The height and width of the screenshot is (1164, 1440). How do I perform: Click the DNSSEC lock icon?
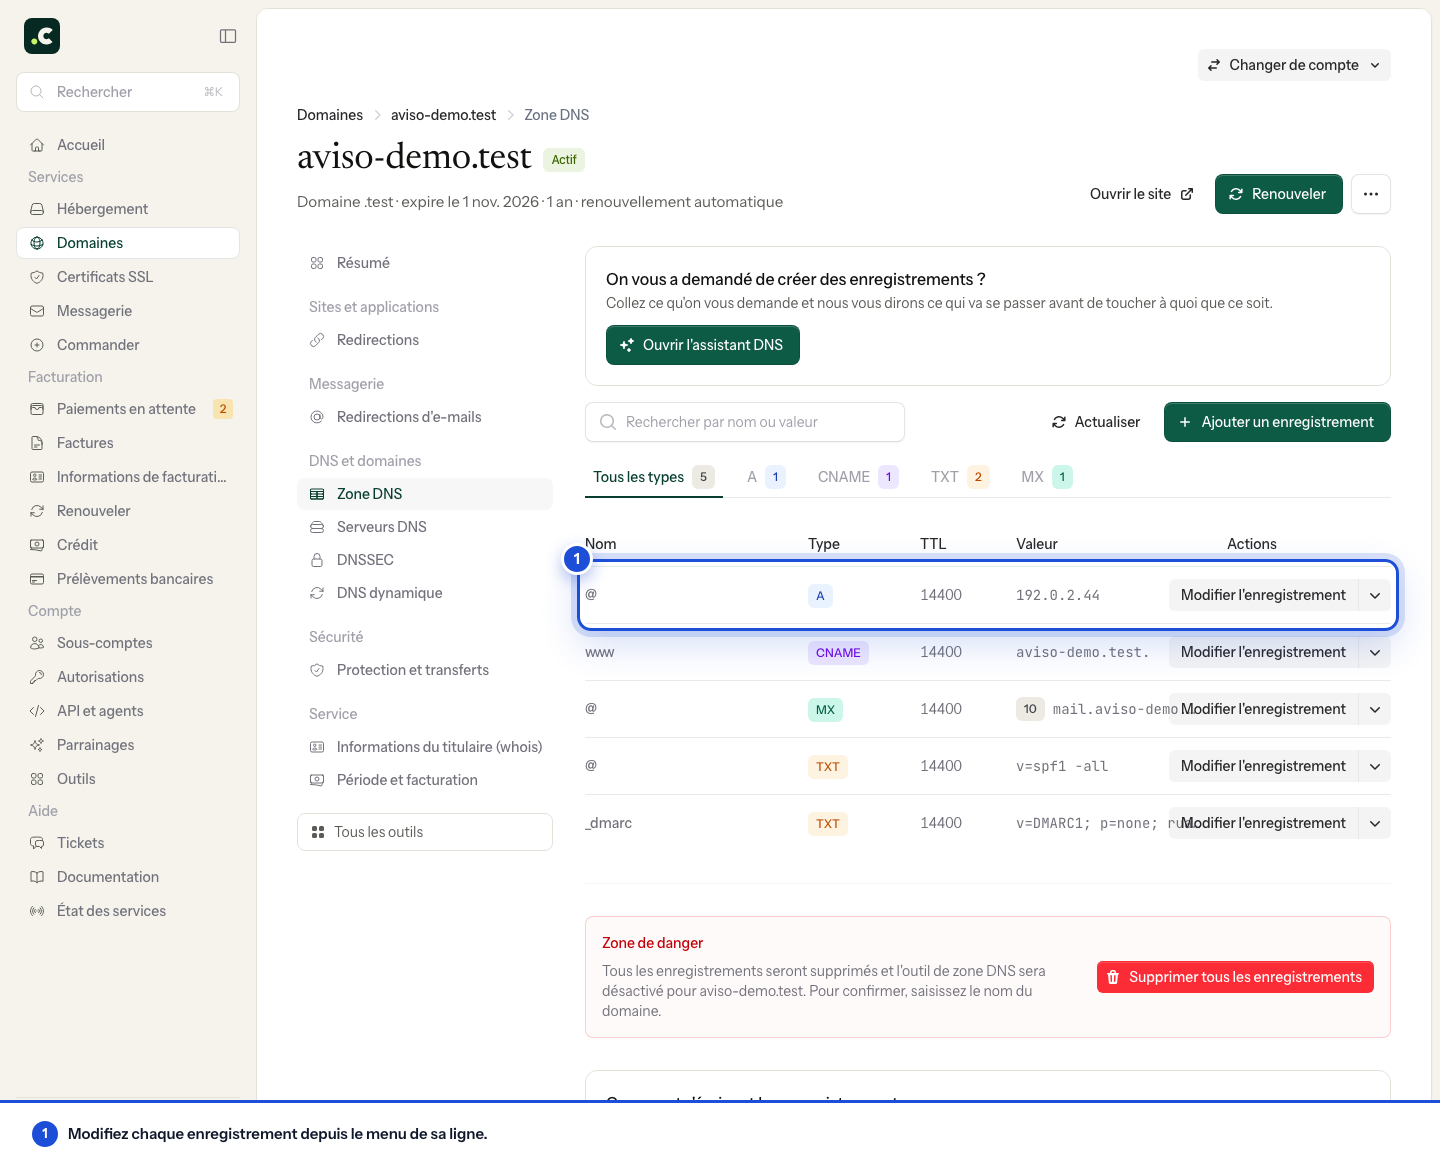click(x=317, y=560)
